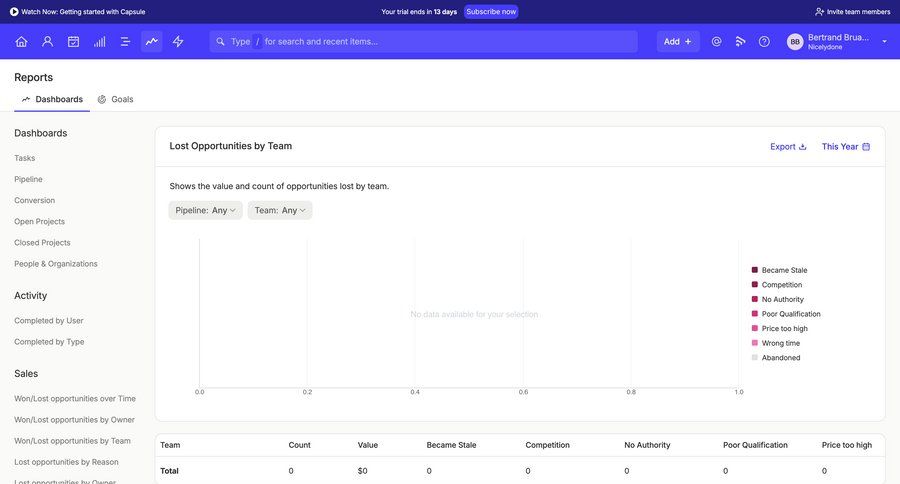Toggle the Became Stale legend entry
The height and width of the screenshot is (484, 900).
tap(783, 270)
